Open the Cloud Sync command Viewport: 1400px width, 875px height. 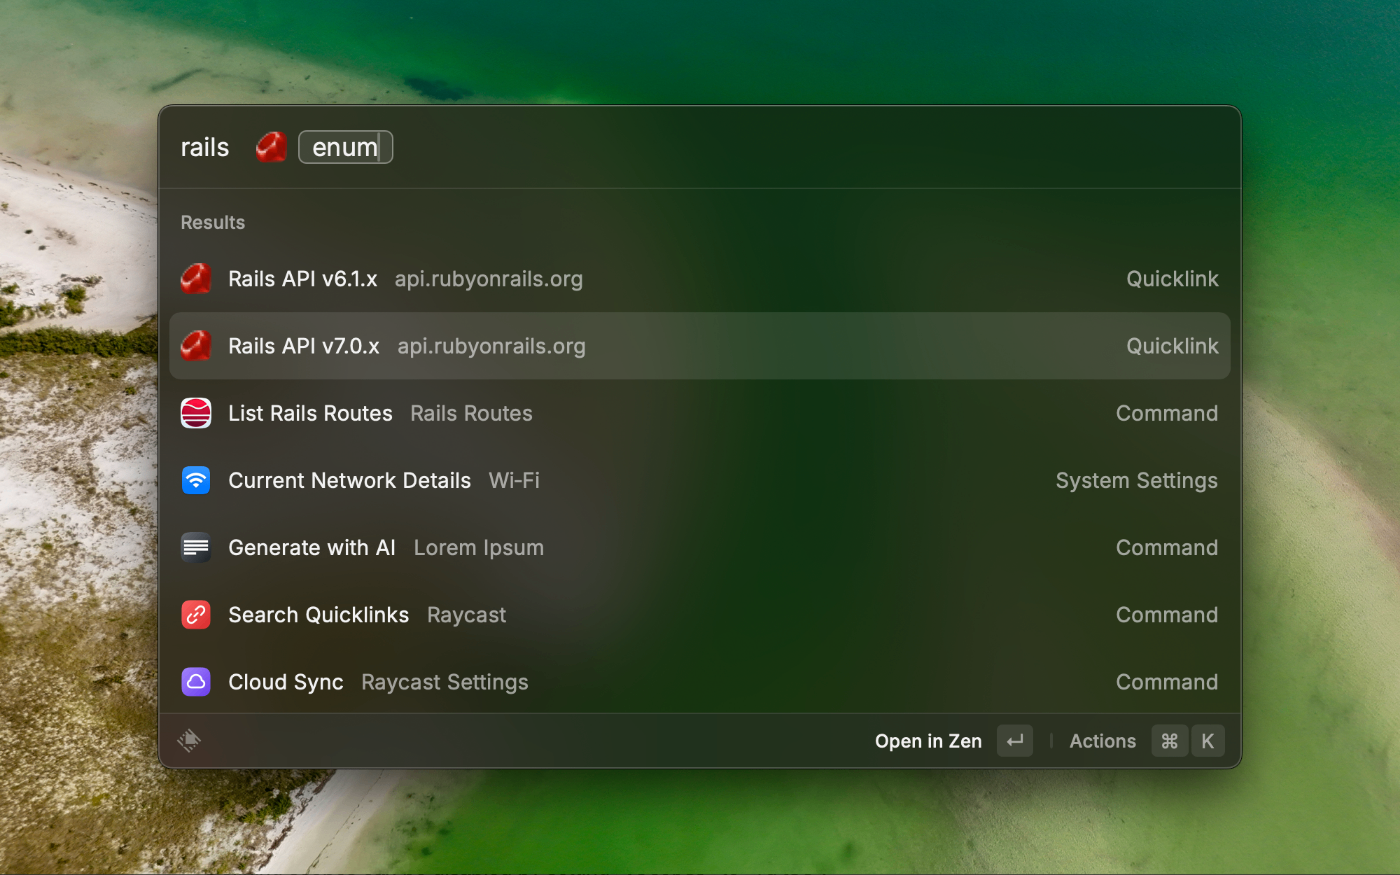(x=700, y=681)
